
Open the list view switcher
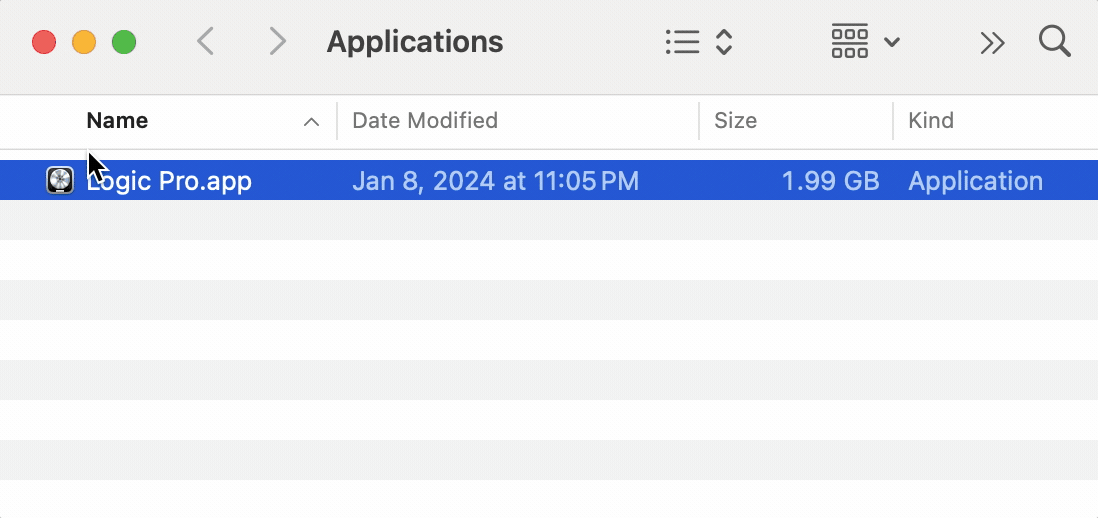pyautogui.click(x=698, y=43)
